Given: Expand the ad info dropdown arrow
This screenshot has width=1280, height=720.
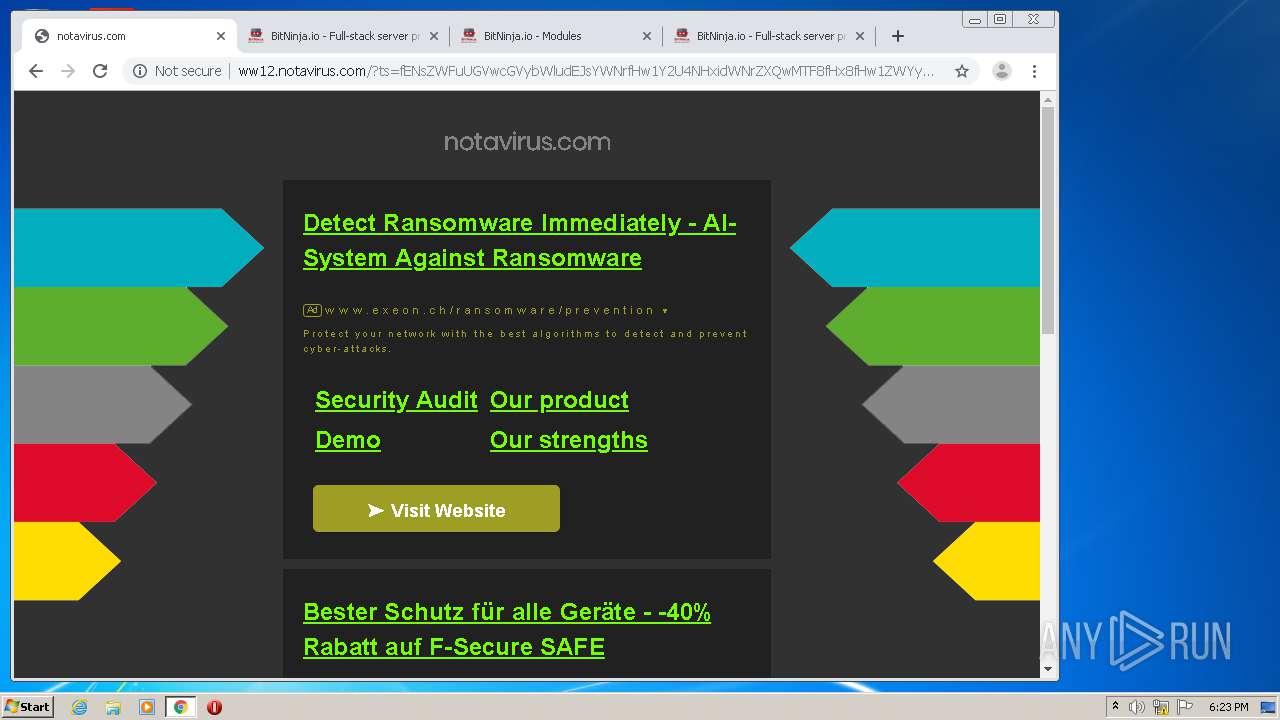Looking at the screenshot, I should pyautogui.click(x=665, y=311).
